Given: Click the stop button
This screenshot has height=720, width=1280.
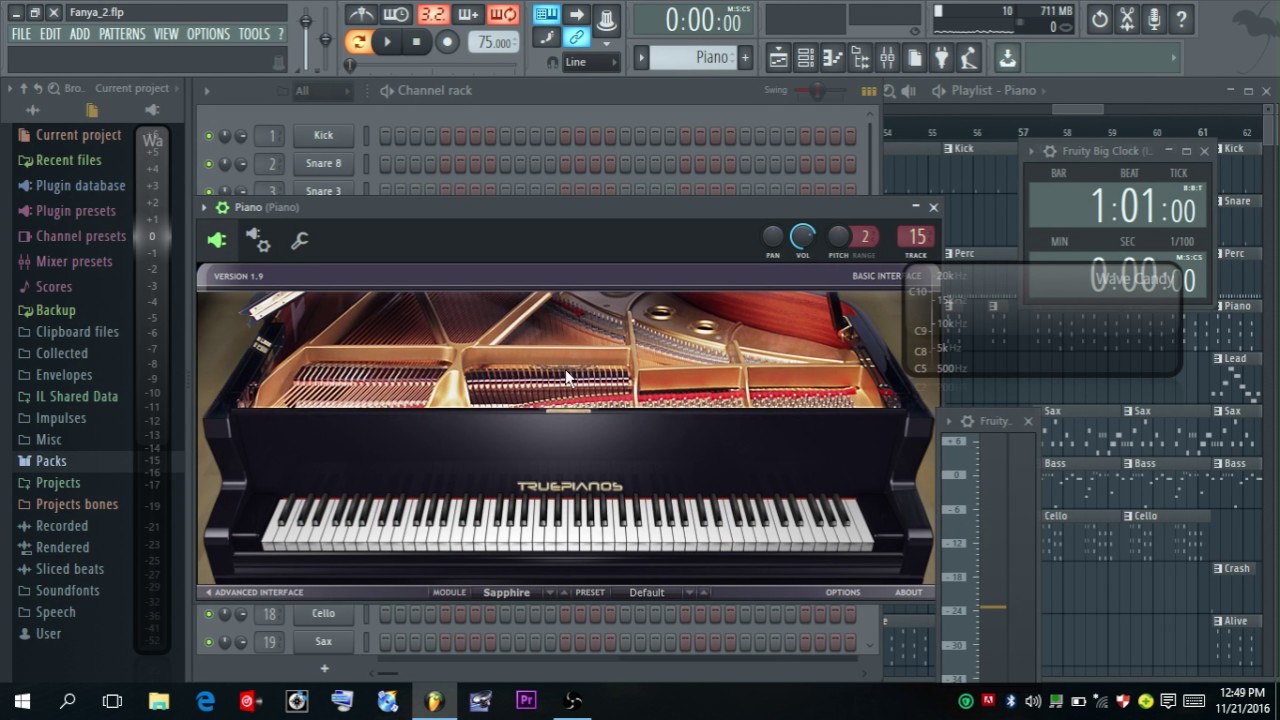Looking at the screenshot, I should [416, 42].
